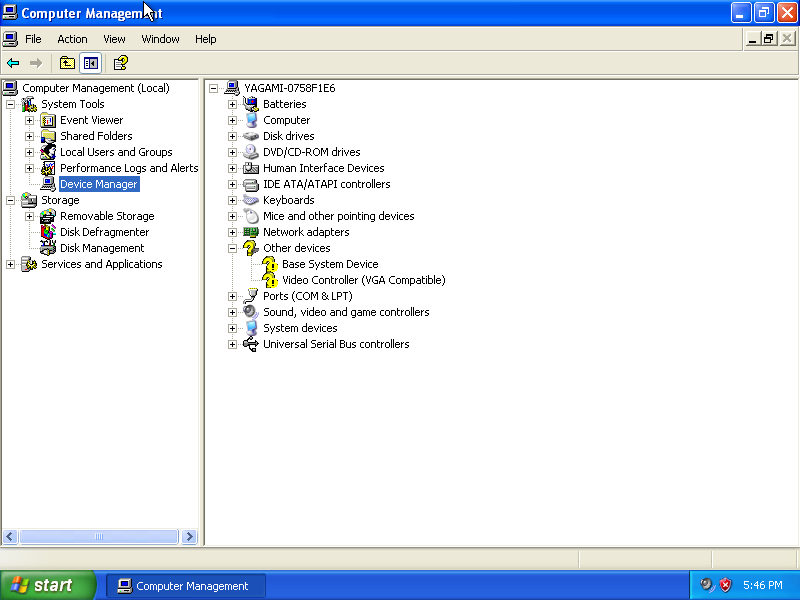800x600 pixels.
Task: Click Computer Management taskbar button
Action: (186, 586)
